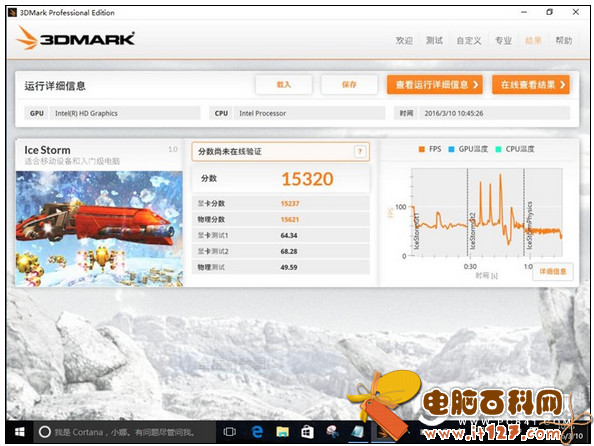The image size is (594, 446).
Task: Click 查看运行详细信息 button
Action: point(435,85)
